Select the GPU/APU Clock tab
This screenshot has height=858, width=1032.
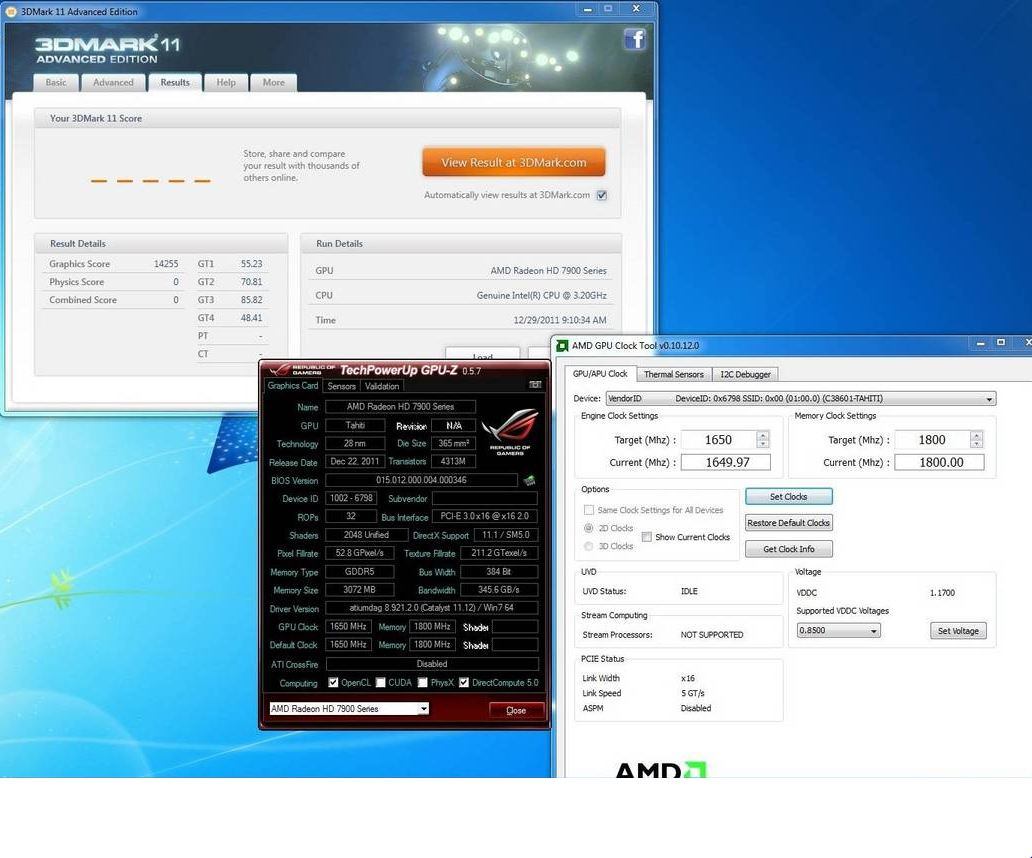tap(600, 373)
